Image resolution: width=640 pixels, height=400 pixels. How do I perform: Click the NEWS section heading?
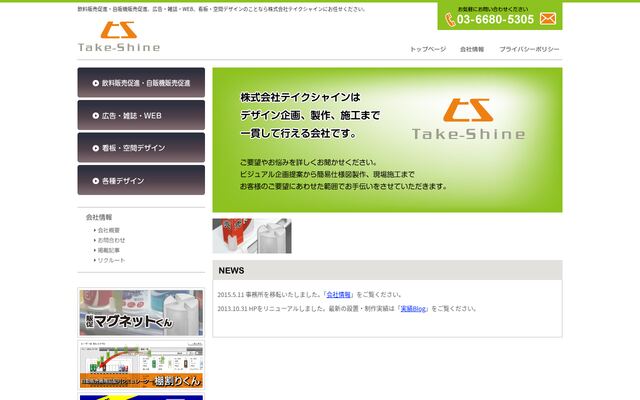231,270
